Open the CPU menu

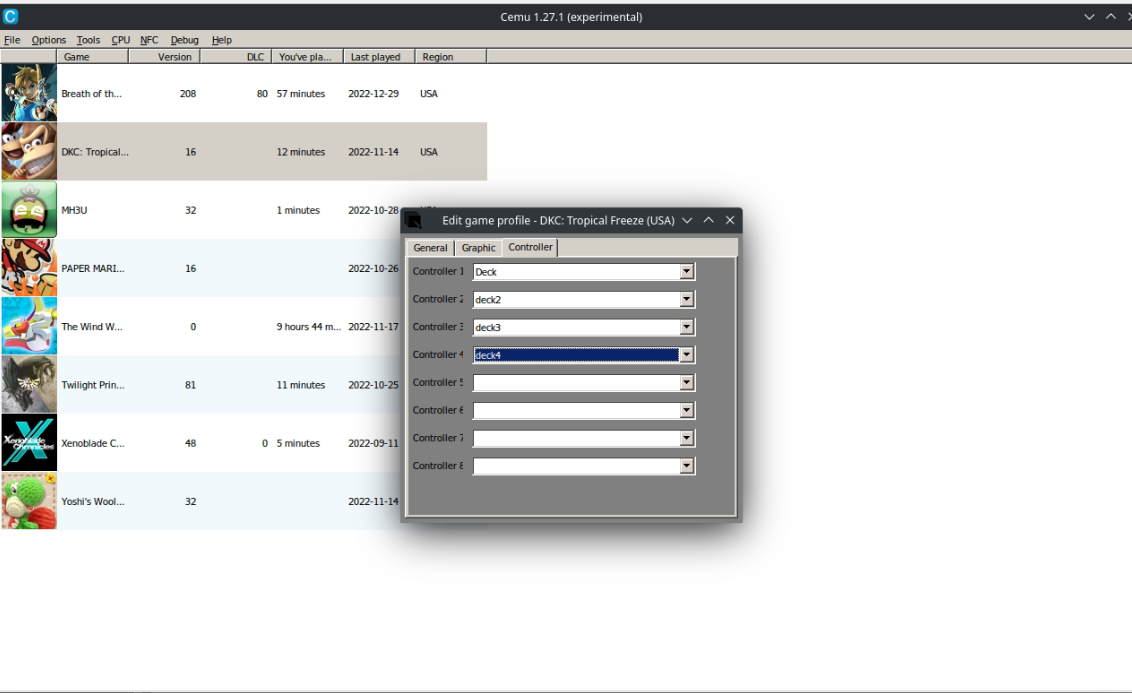point(121,40)
